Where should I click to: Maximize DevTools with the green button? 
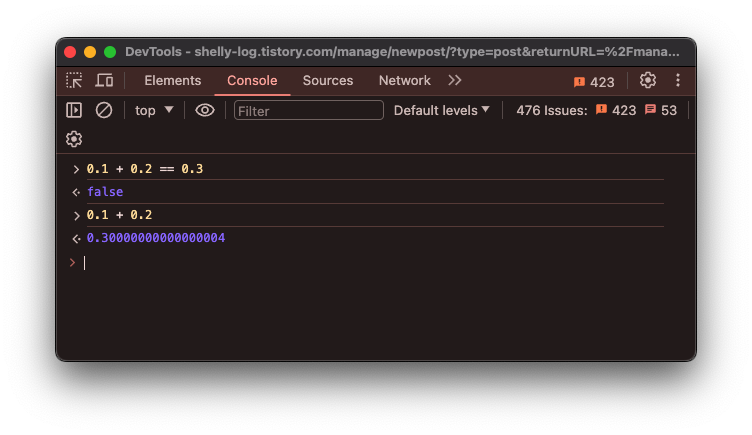point(110,52)
